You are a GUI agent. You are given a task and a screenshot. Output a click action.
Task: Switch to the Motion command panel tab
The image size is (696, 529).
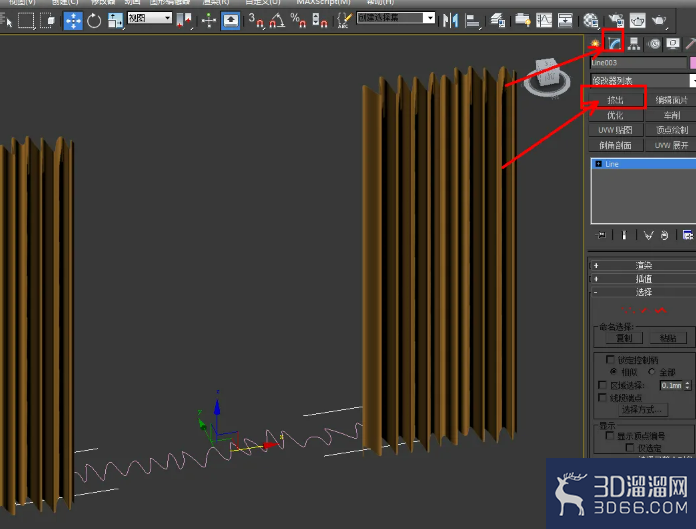coord(654,43)
